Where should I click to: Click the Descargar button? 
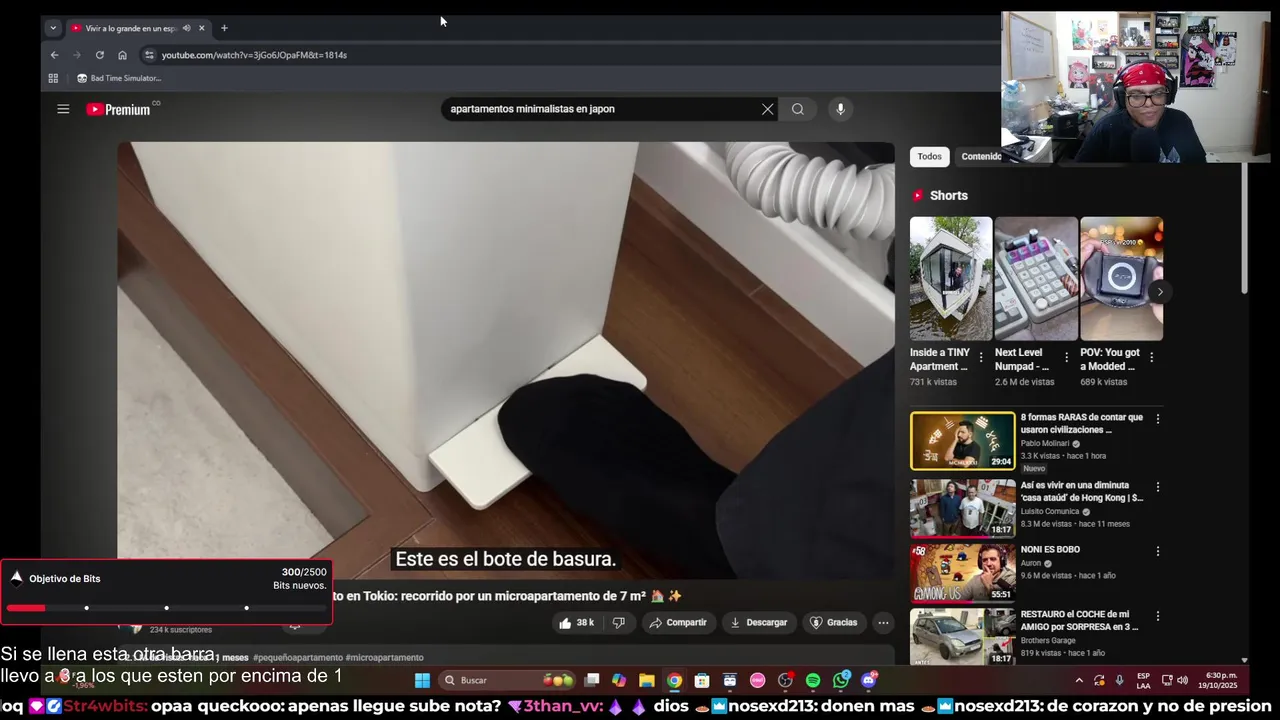tap(758, 622)
